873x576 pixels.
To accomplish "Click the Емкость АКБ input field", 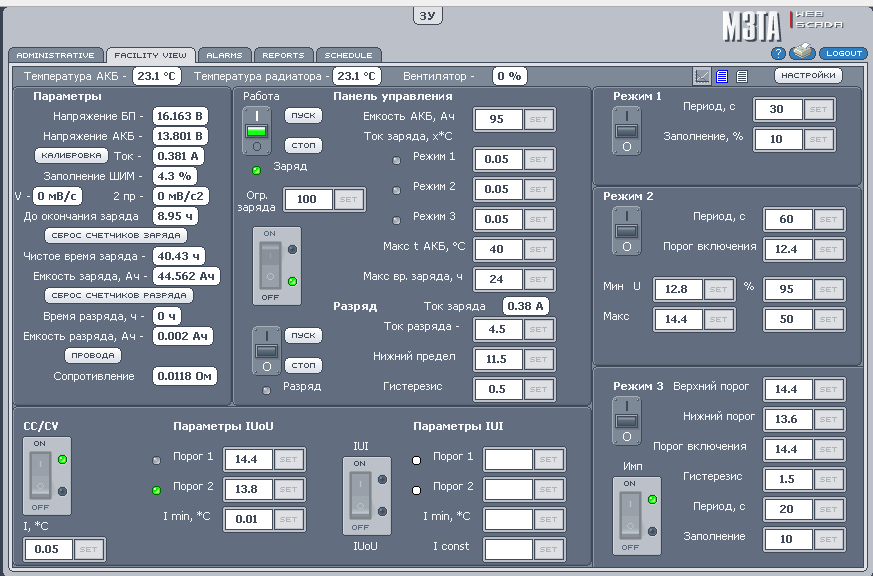I will pyautogui.click(x=498, y=119).
